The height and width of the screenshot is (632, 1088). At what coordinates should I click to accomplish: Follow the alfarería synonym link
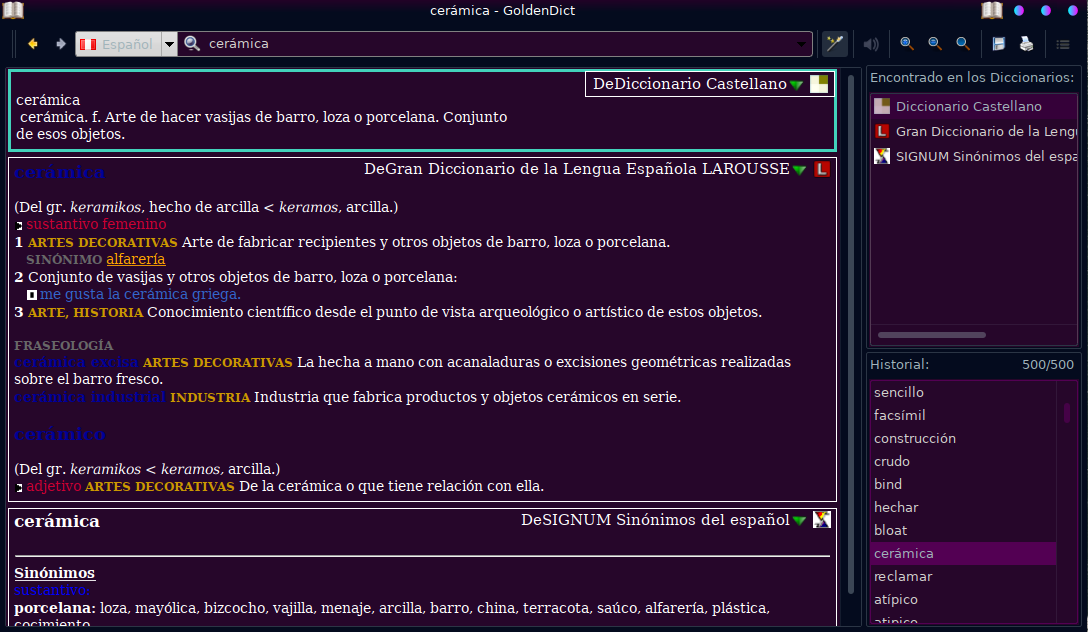point(136,259)
